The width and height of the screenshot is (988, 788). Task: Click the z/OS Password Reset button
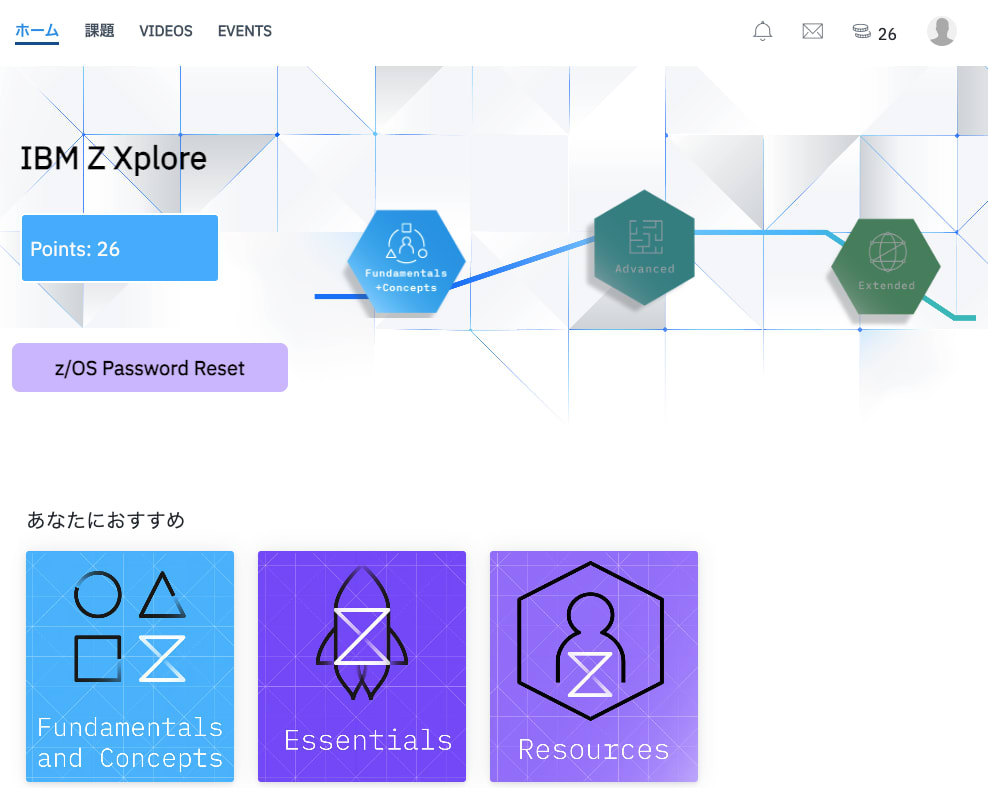149,367
